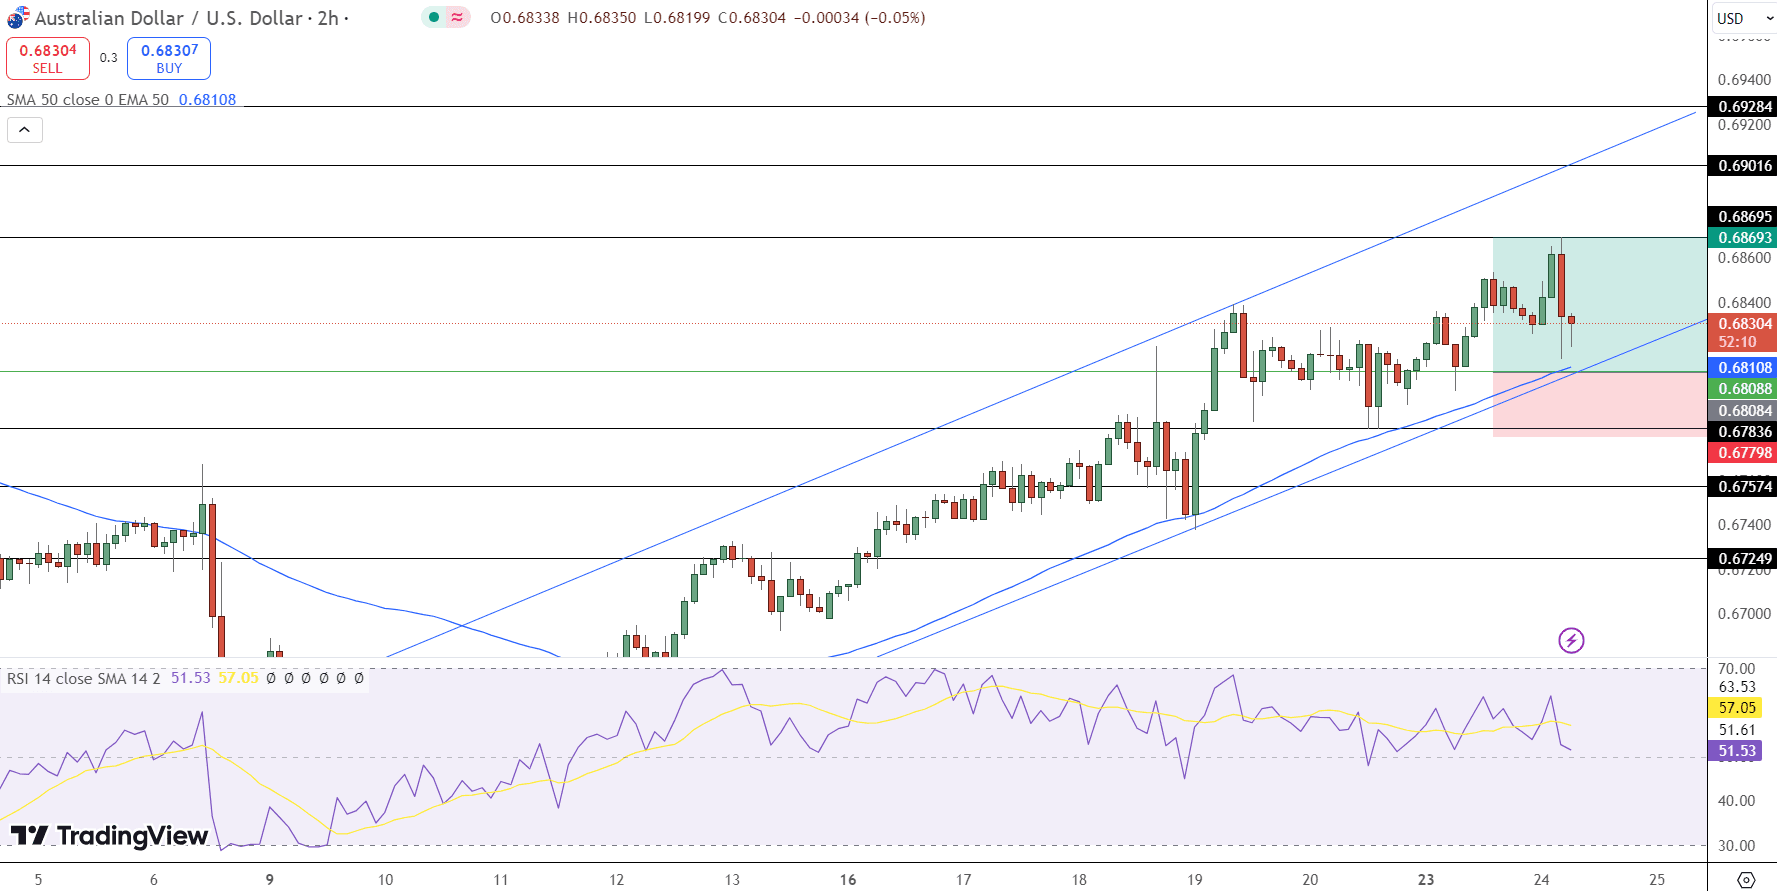Click the 70.00 RSI axis label
The height and width of the screenshot is (891, 1777).
1736,669
